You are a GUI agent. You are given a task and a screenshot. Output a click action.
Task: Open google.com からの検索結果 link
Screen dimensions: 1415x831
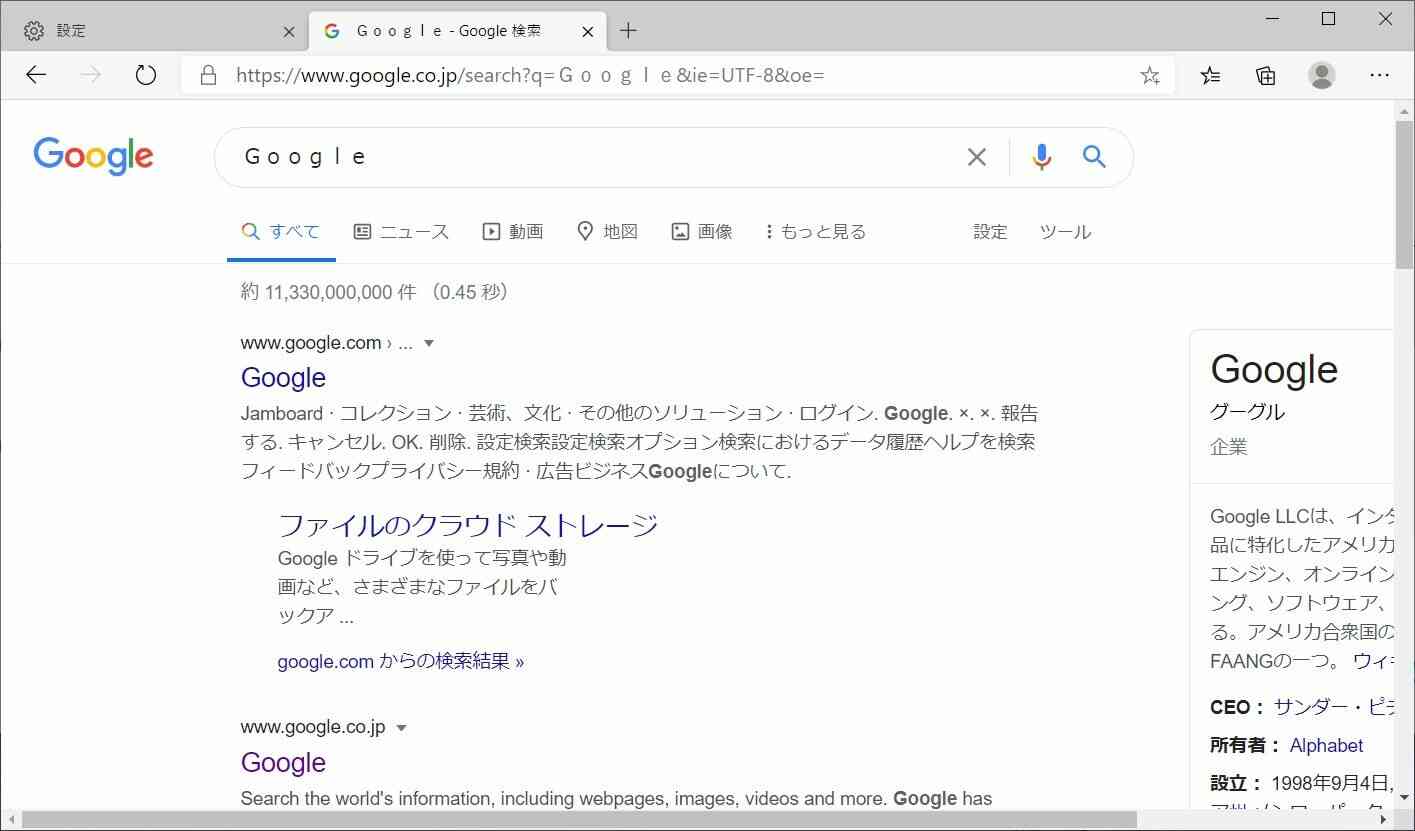click(401, 661)
